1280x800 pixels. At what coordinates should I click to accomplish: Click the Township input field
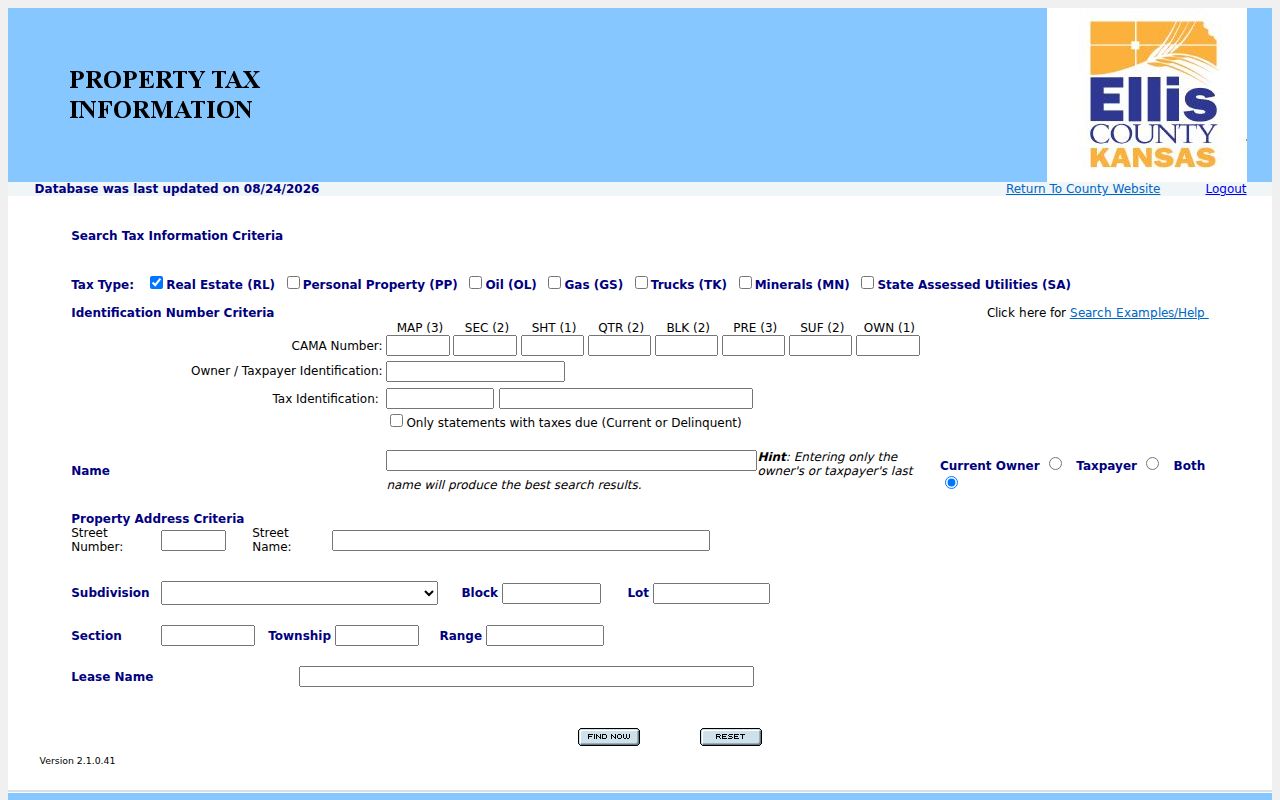377,636
